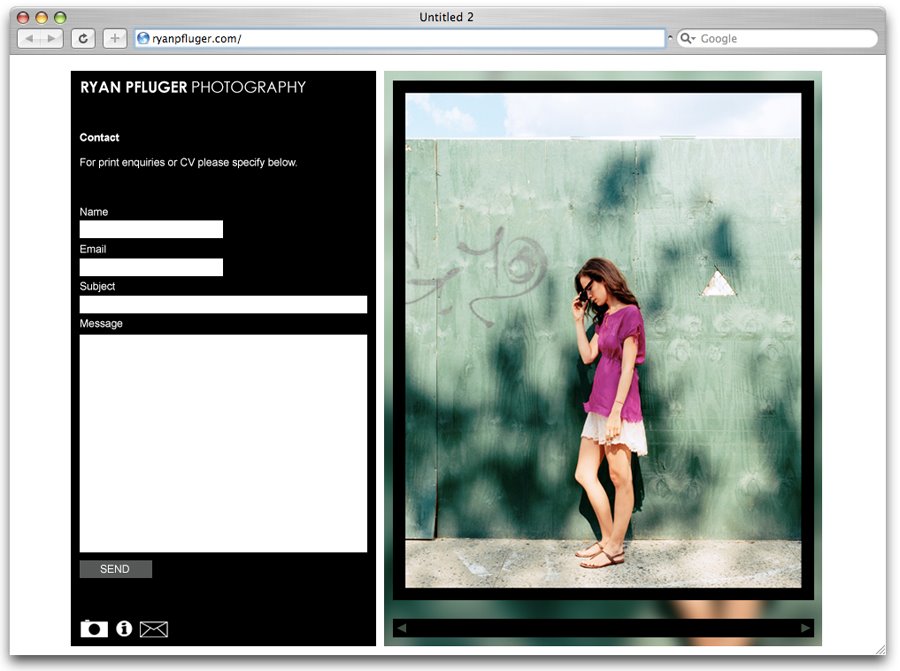Click the main photo of the woman
900x671 pixels.
(603, 340)
